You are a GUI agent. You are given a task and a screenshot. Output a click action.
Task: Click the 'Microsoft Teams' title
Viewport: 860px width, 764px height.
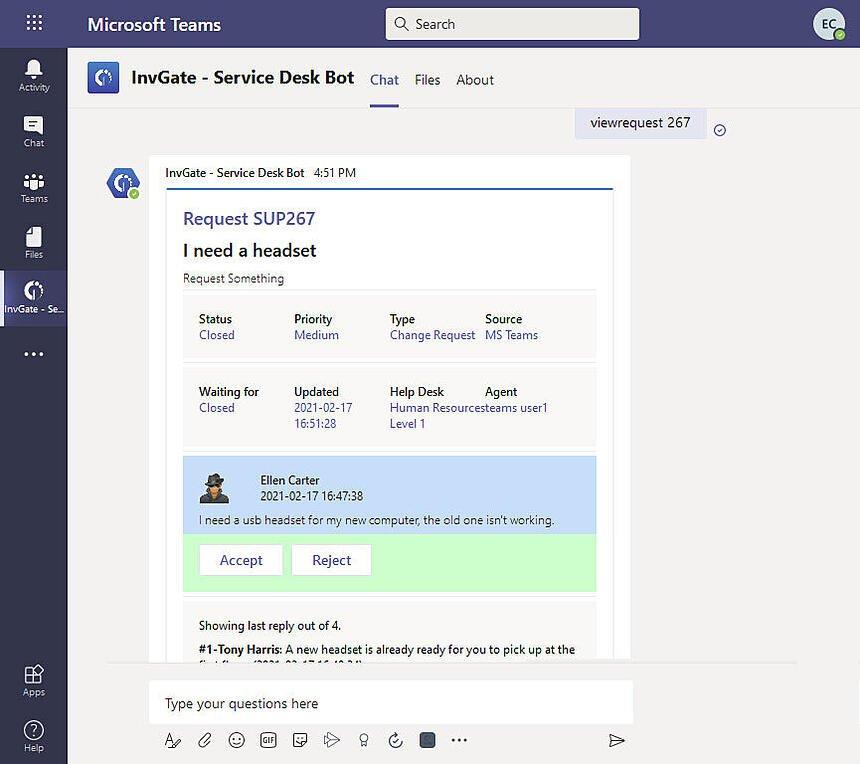pyautogui.click(x=154, y=24)
